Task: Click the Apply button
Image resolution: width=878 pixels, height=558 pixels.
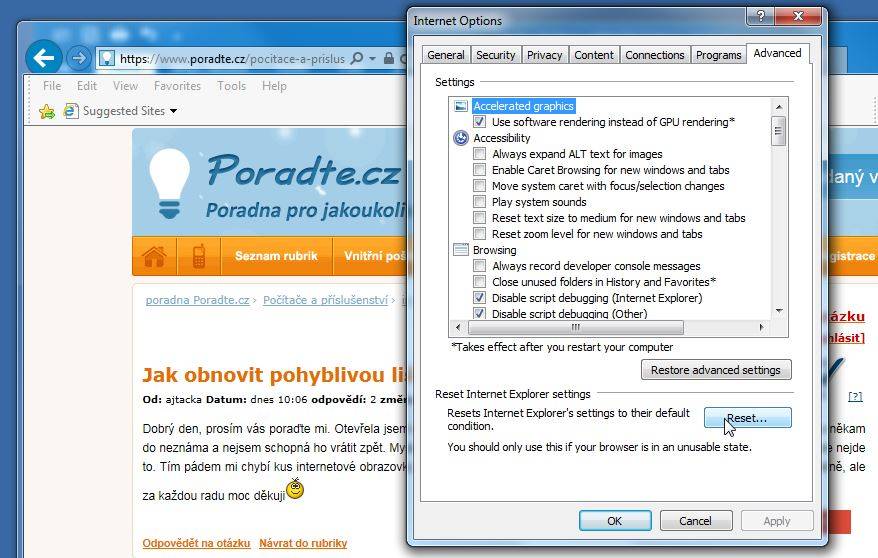Action: point(777,521)
